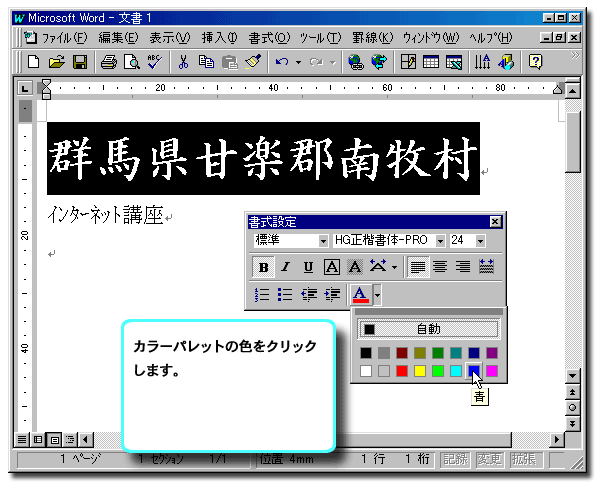Toggle distributed alignment
This screenshot has width=600, height=488.
486,267
